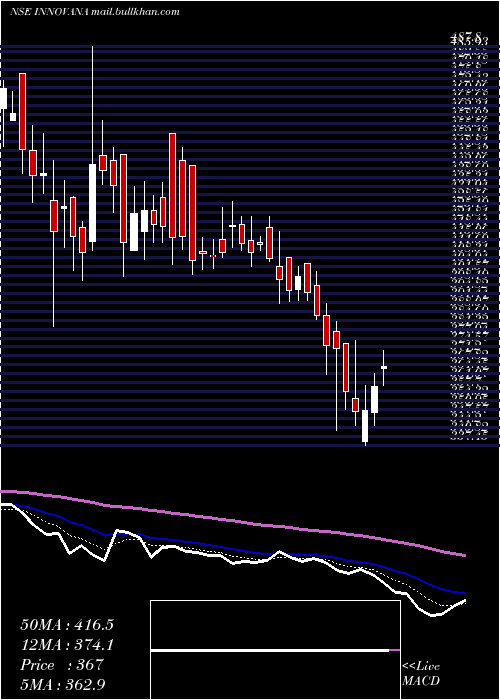Select the 12MA : 374.1 value
Viewport: 500px width, 700px height.
pos(67,645)
